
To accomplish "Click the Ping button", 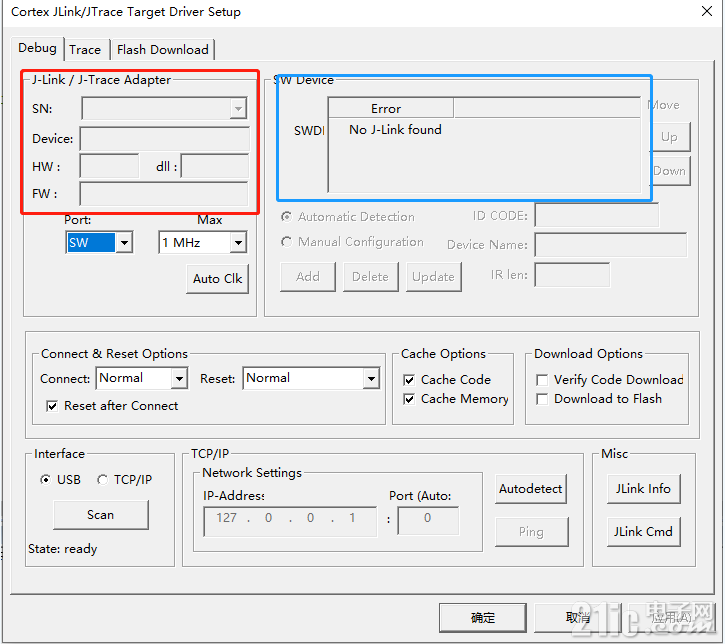I will (x=531, y=532).
